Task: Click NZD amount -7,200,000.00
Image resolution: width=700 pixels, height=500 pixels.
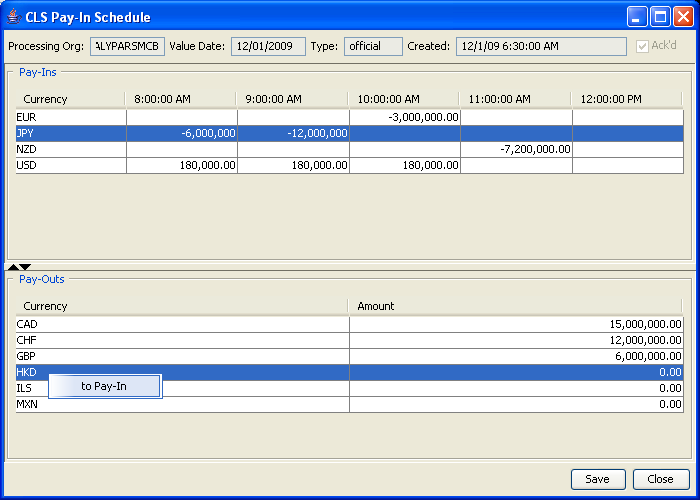Action: click(x=535, y=150)
